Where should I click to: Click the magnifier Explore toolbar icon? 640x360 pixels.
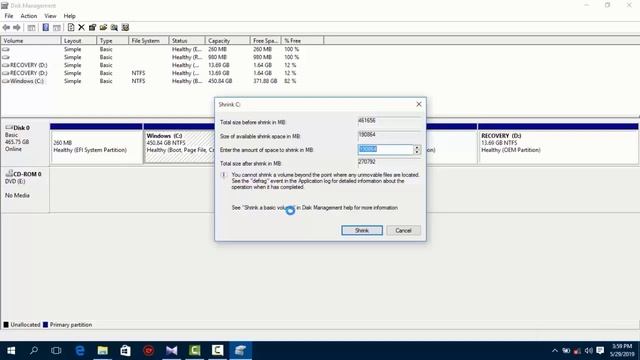(114, 27)
